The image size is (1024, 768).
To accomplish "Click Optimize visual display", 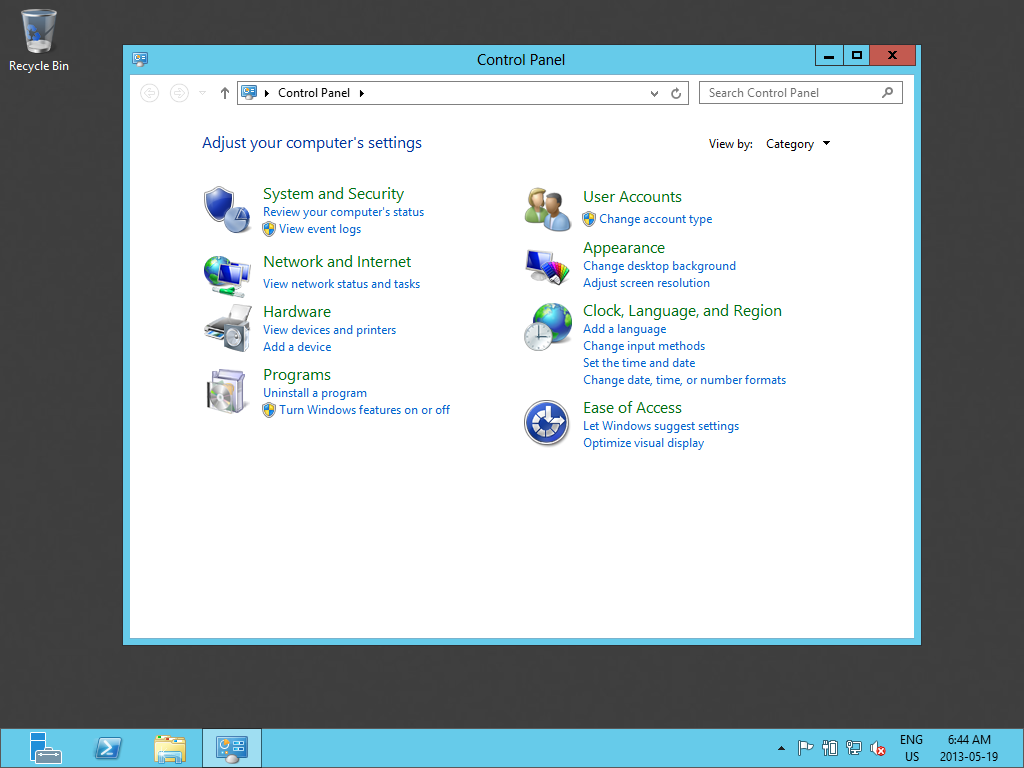I will point(643,443).
